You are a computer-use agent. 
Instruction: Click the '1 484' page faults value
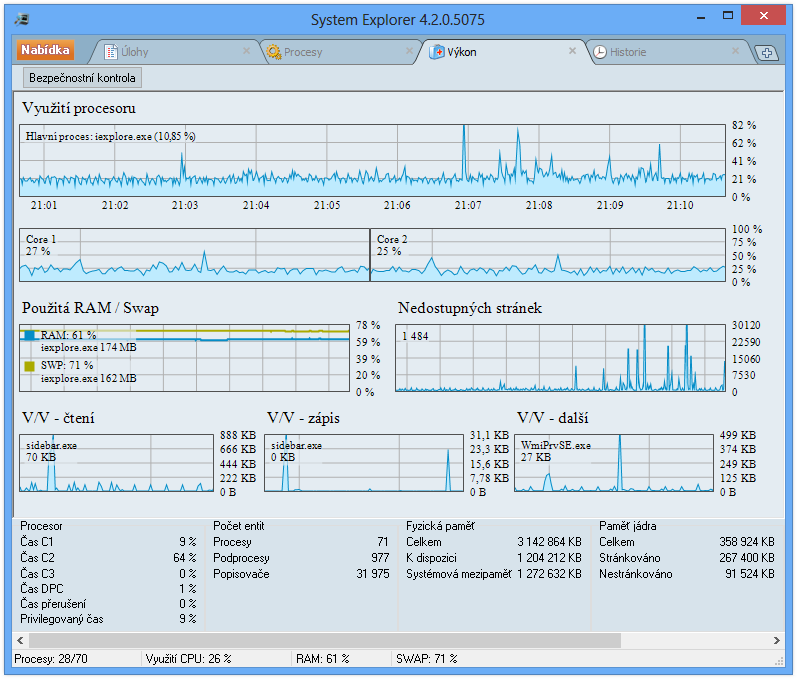(x=415, y=336)
